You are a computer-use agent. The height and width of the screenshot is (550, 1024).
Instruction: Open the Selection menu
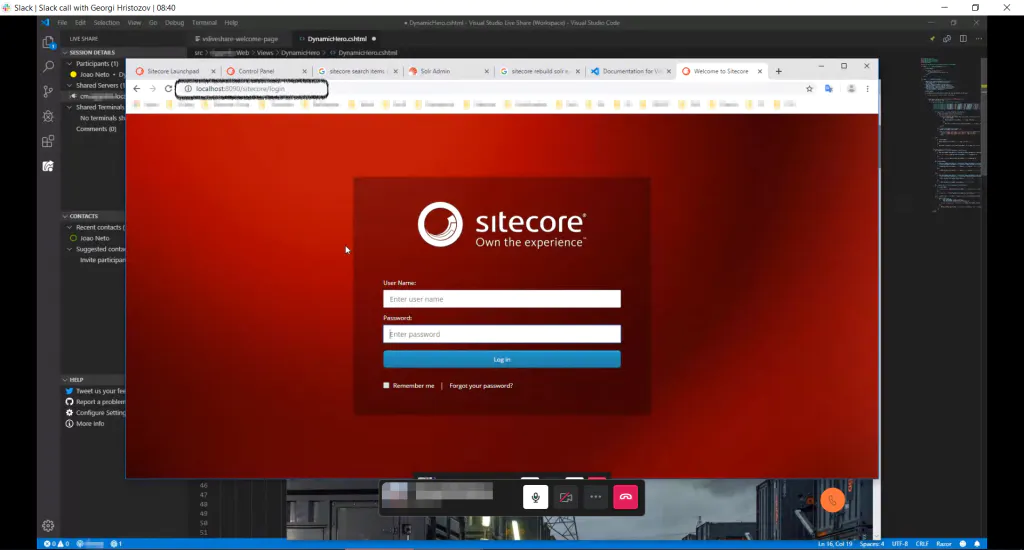click(106, 23)
